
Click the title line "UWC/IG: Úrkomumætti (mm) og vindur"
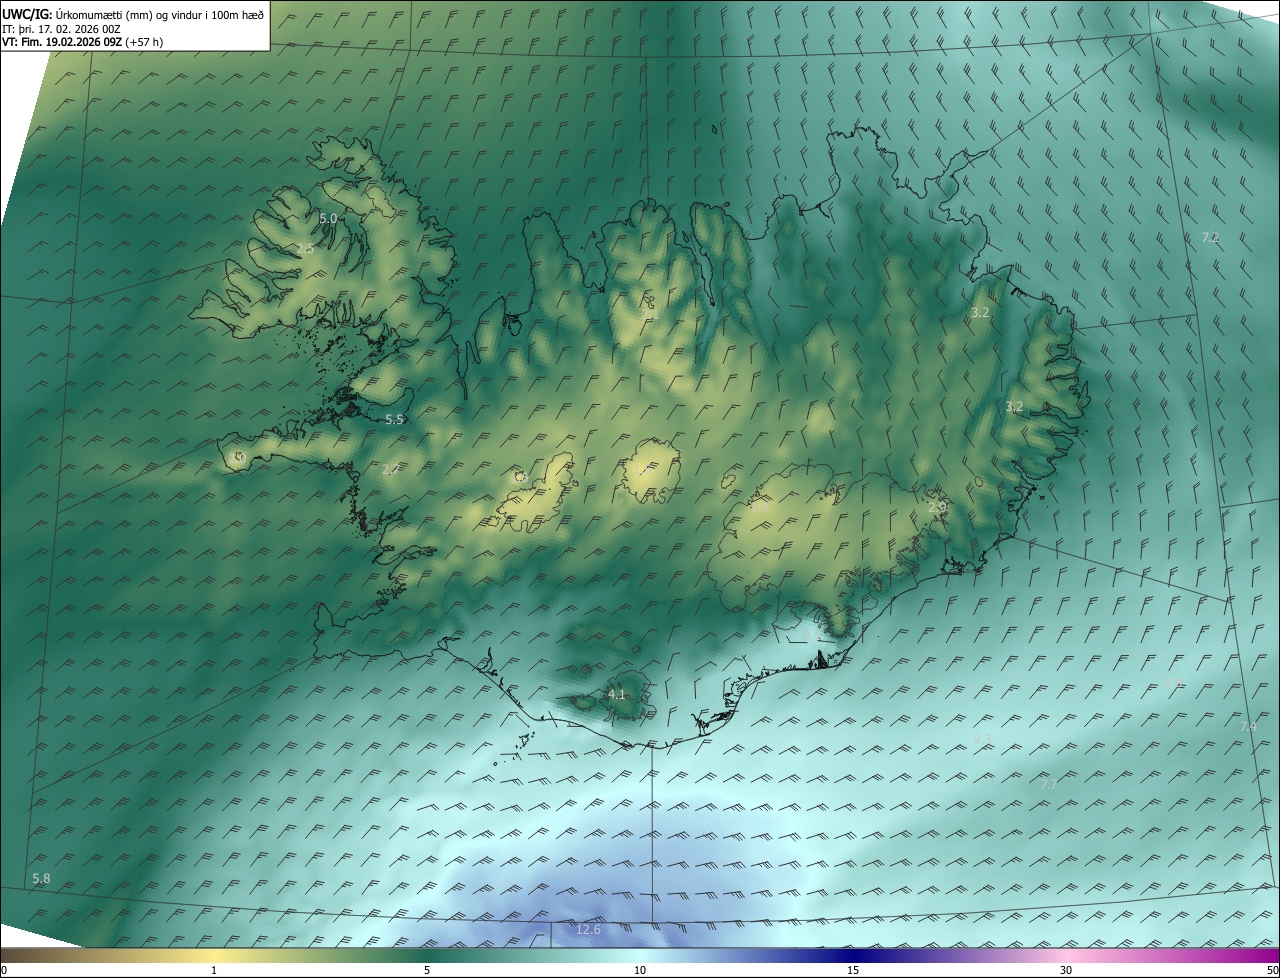tap(133, 14)
